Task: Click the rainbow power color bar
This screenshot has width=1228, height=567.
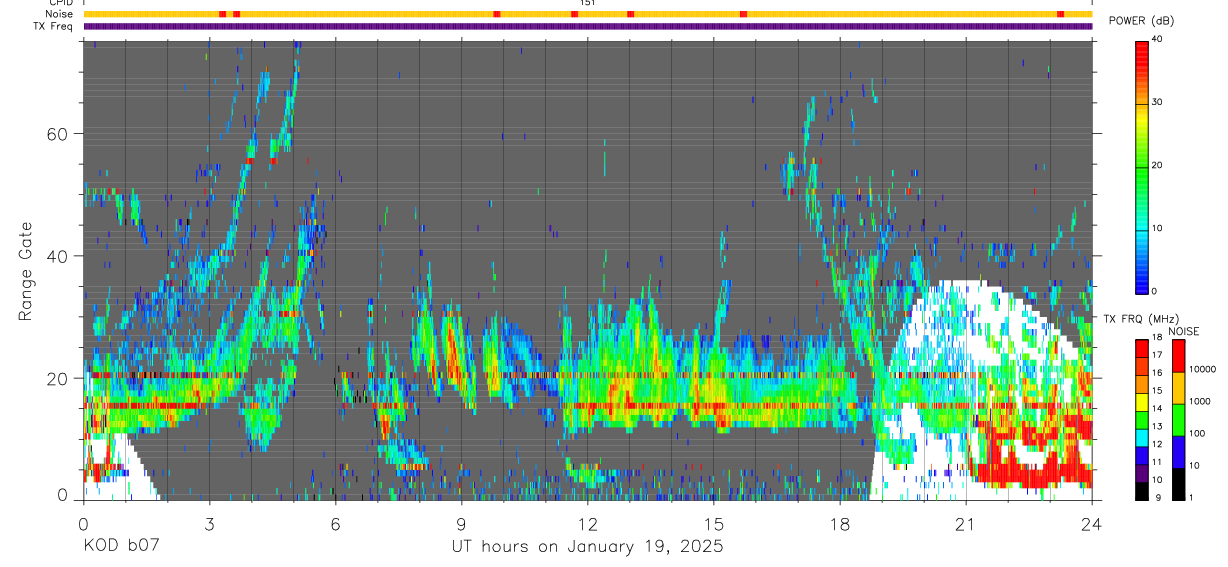Action: [x=1141, y=166]
